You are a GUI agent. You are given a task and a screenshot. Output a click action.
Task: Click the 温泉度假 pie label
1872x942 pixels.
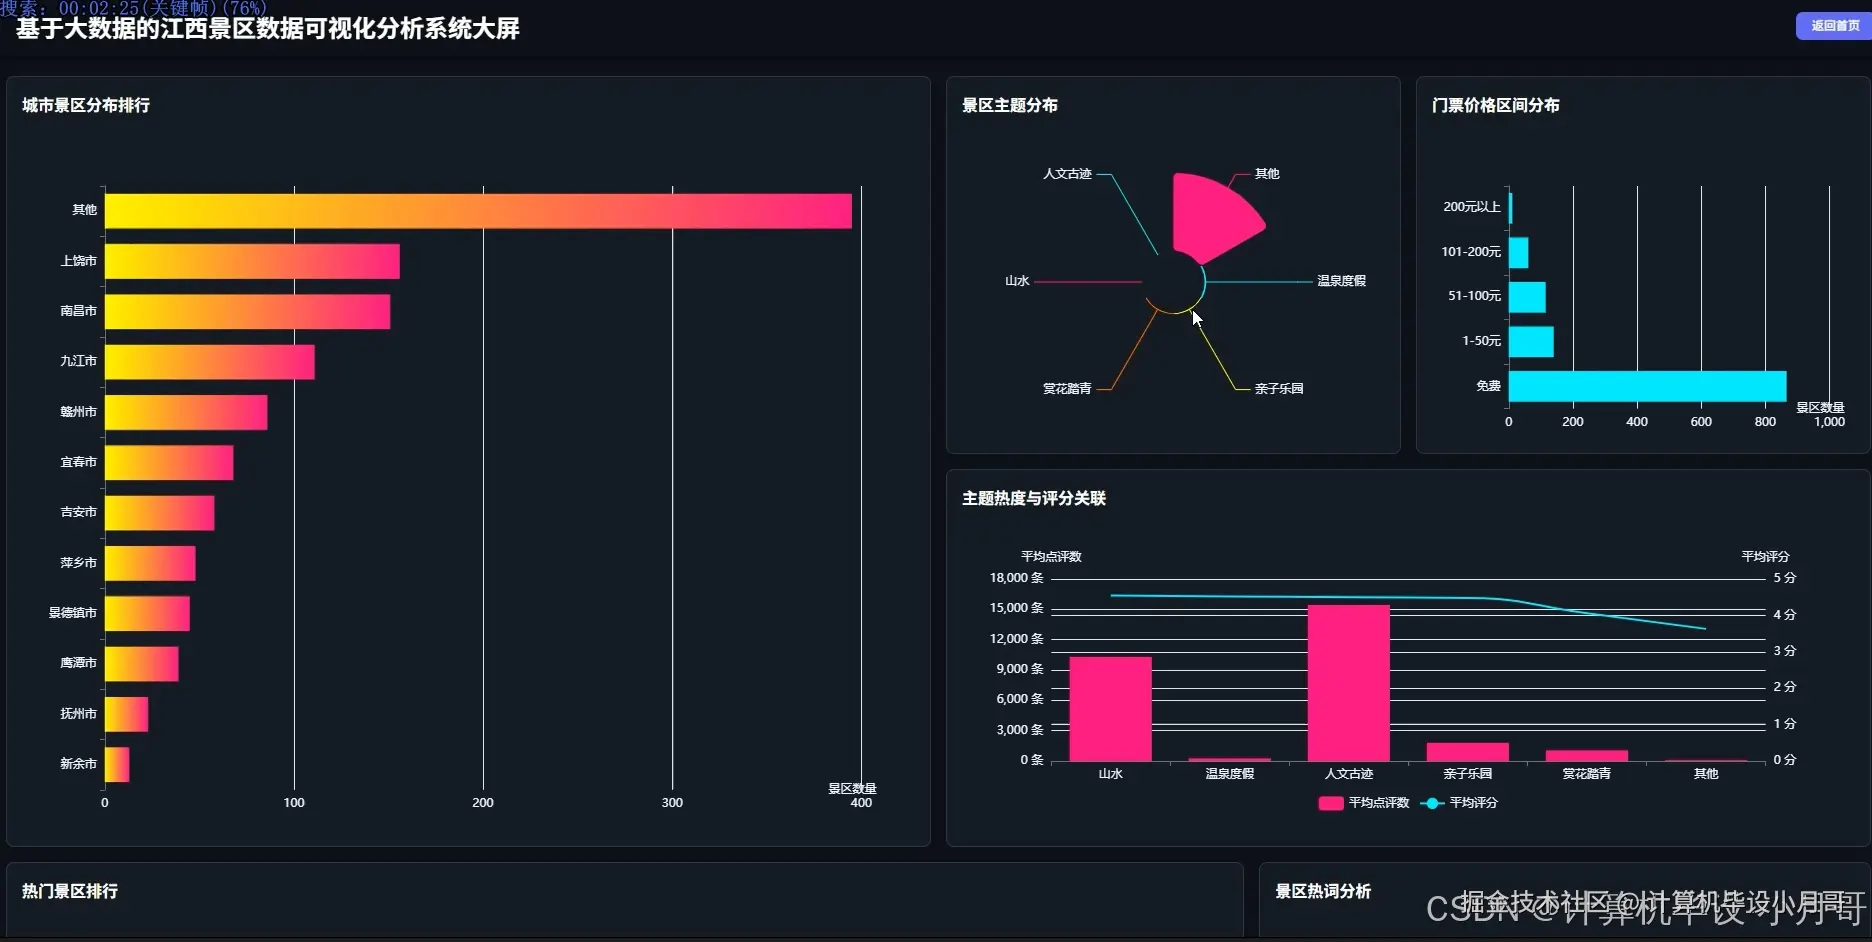pyautogui.click(x=1341, y=281)
